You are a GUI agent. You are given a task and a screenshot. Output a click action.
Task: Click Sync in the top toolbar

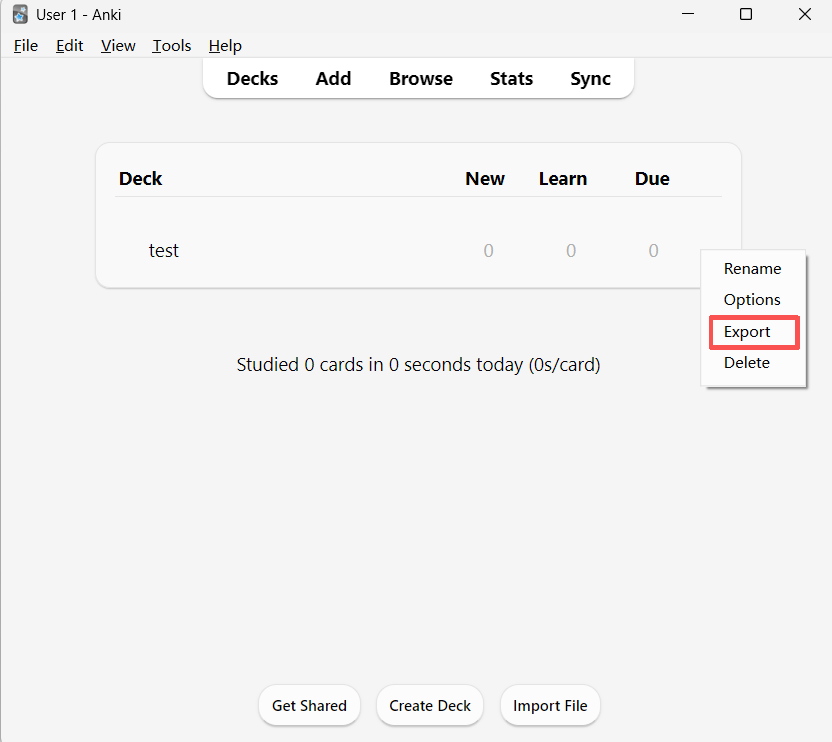click(x=590, y=79)
